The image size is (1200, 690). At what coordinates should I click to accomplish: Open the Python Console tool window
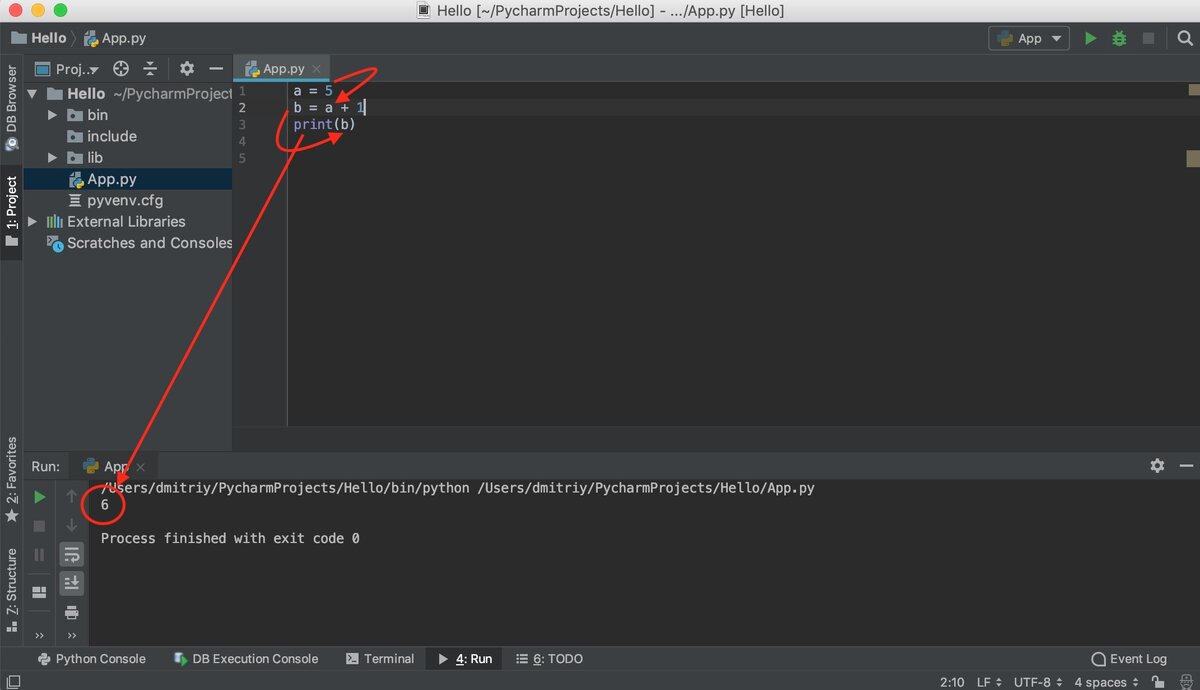pos(91,659)
